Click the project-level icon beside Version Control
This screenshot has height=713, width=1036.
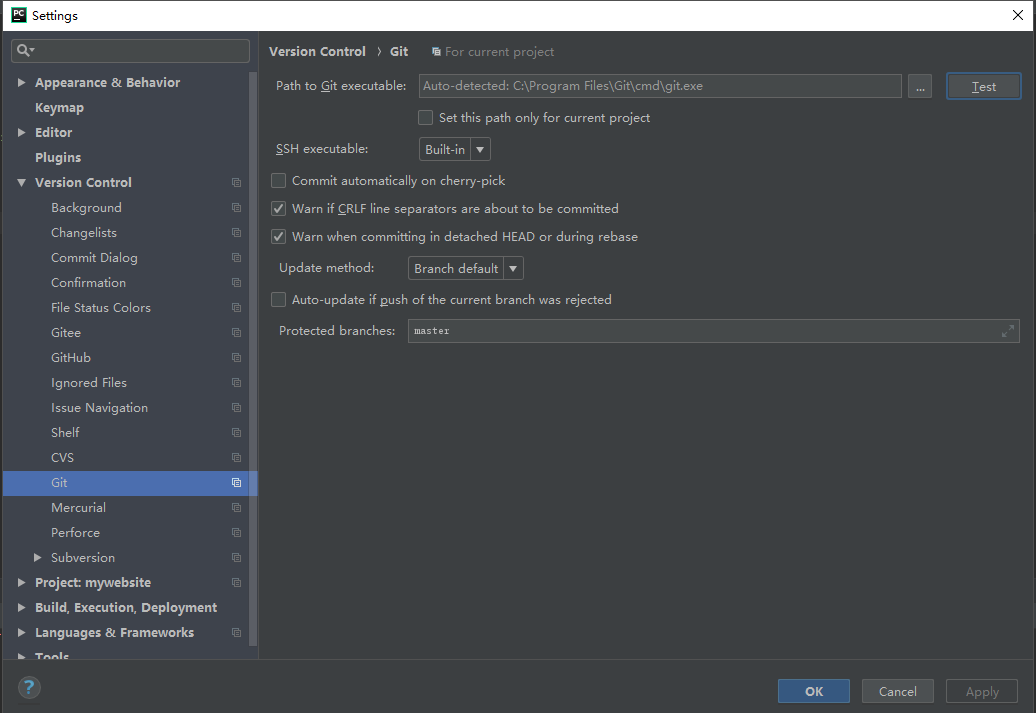pyautogui.click(x=236, y=182)
